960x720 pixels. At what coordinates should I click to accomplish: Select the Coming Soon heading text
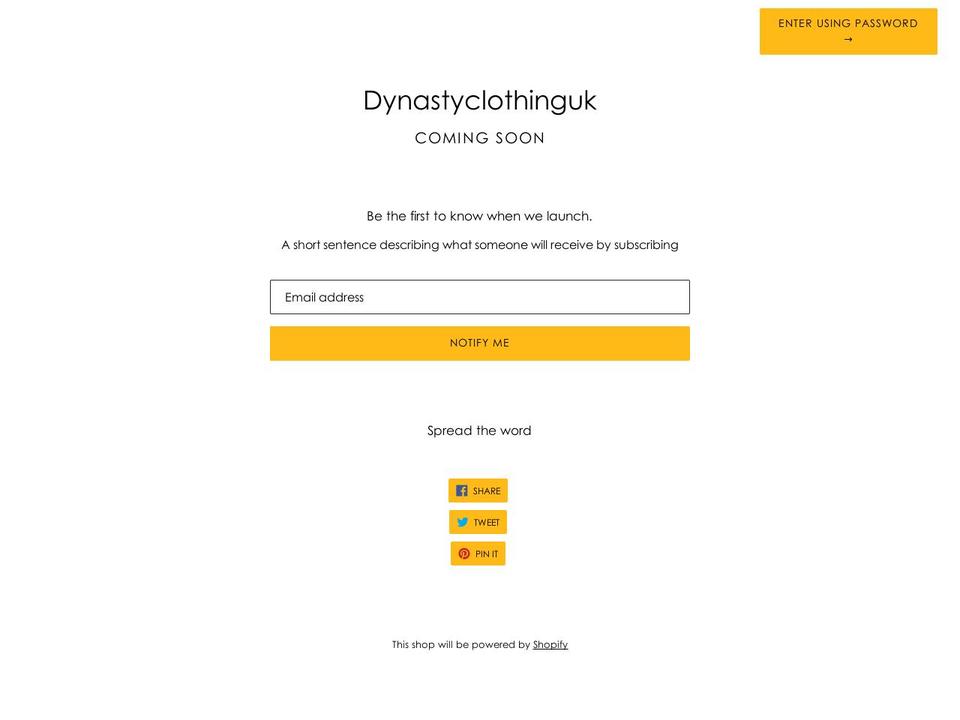tap(479, 138)
